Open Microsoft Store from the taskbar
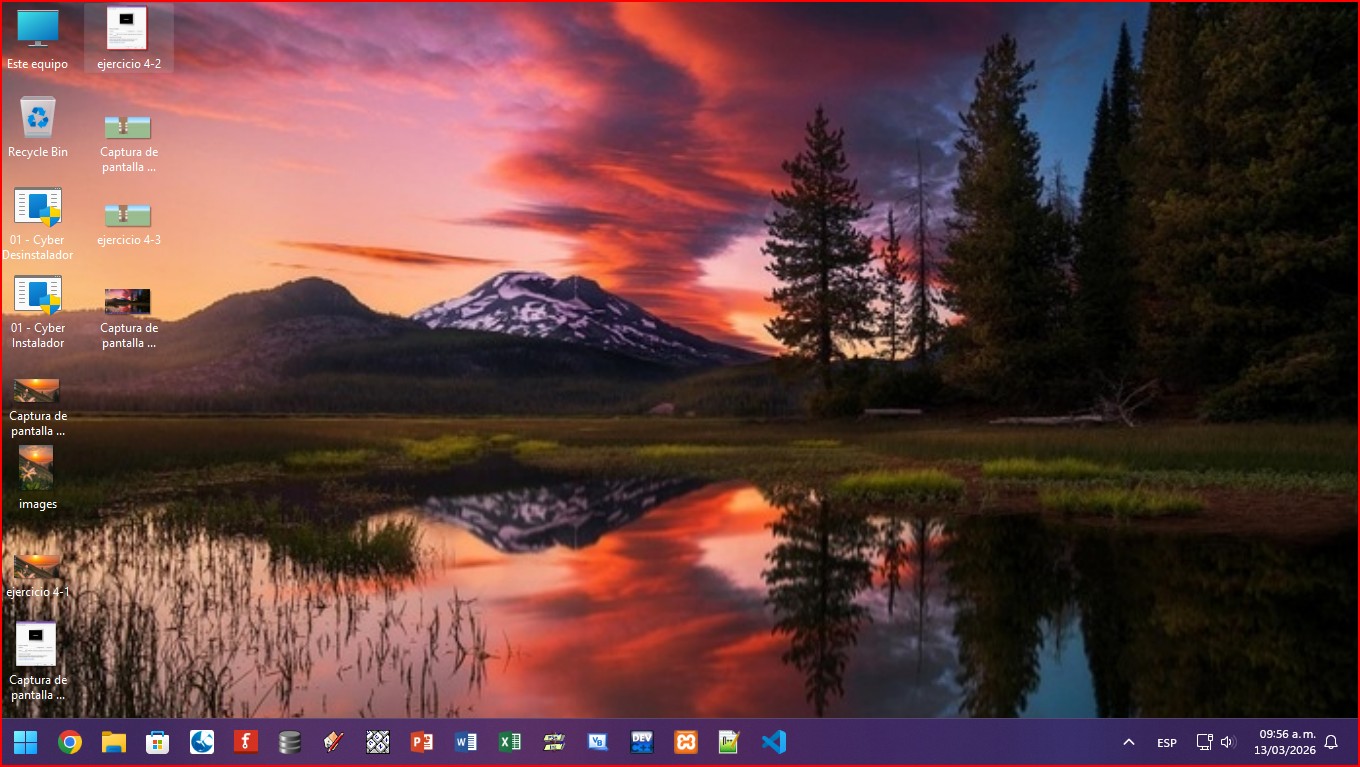Image resolution: width=1360 pixels, height=767 pixels. click(158, 742)
